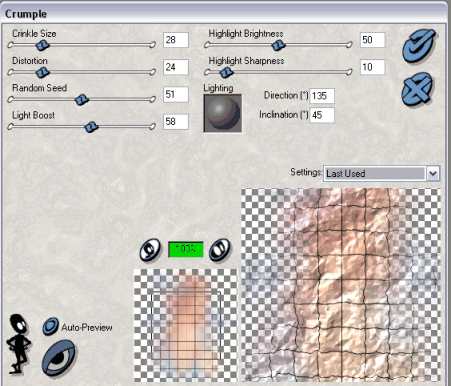451x386 pixels.
Task: Click the Crinkle Size slider handle
Action: pos(42,45)
